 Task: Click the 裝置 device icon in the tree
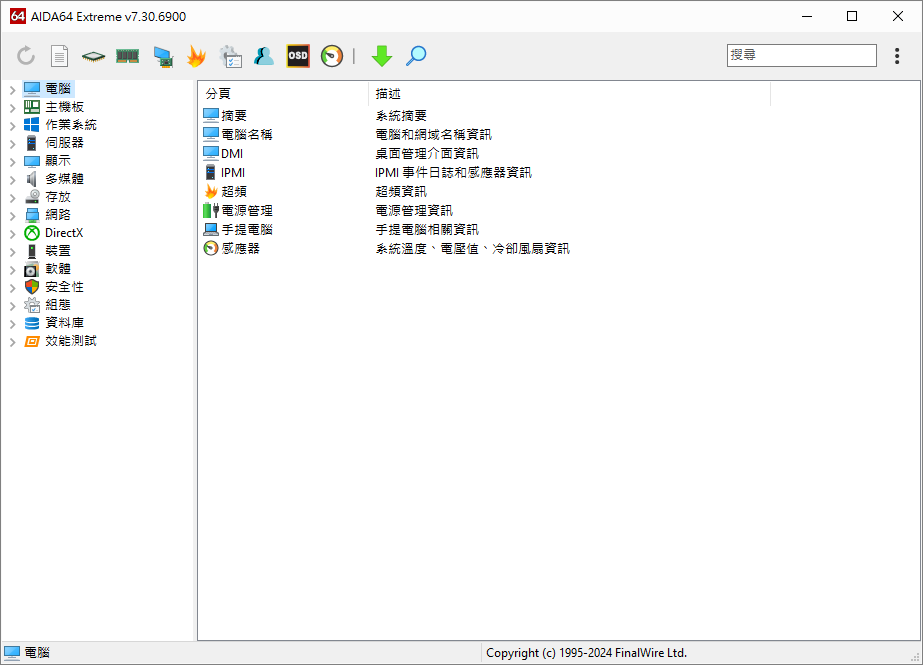click(32, 251)
